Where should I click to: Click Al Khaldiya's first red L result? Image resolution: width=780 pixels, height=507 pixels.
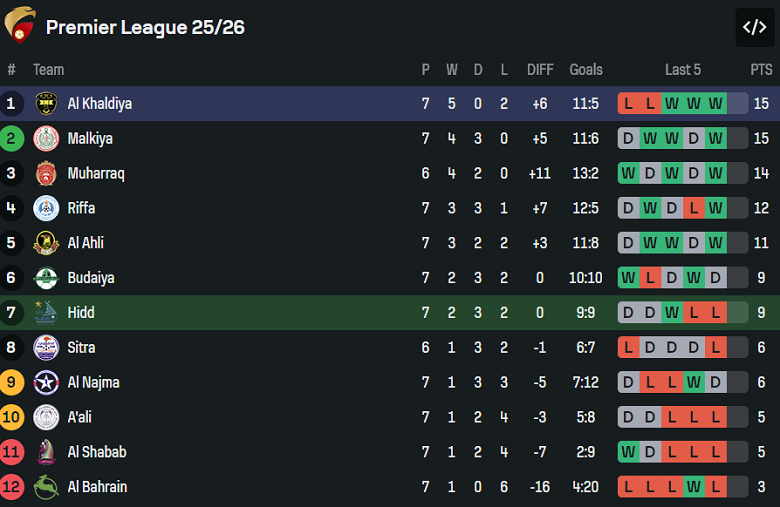coord(629,103)
